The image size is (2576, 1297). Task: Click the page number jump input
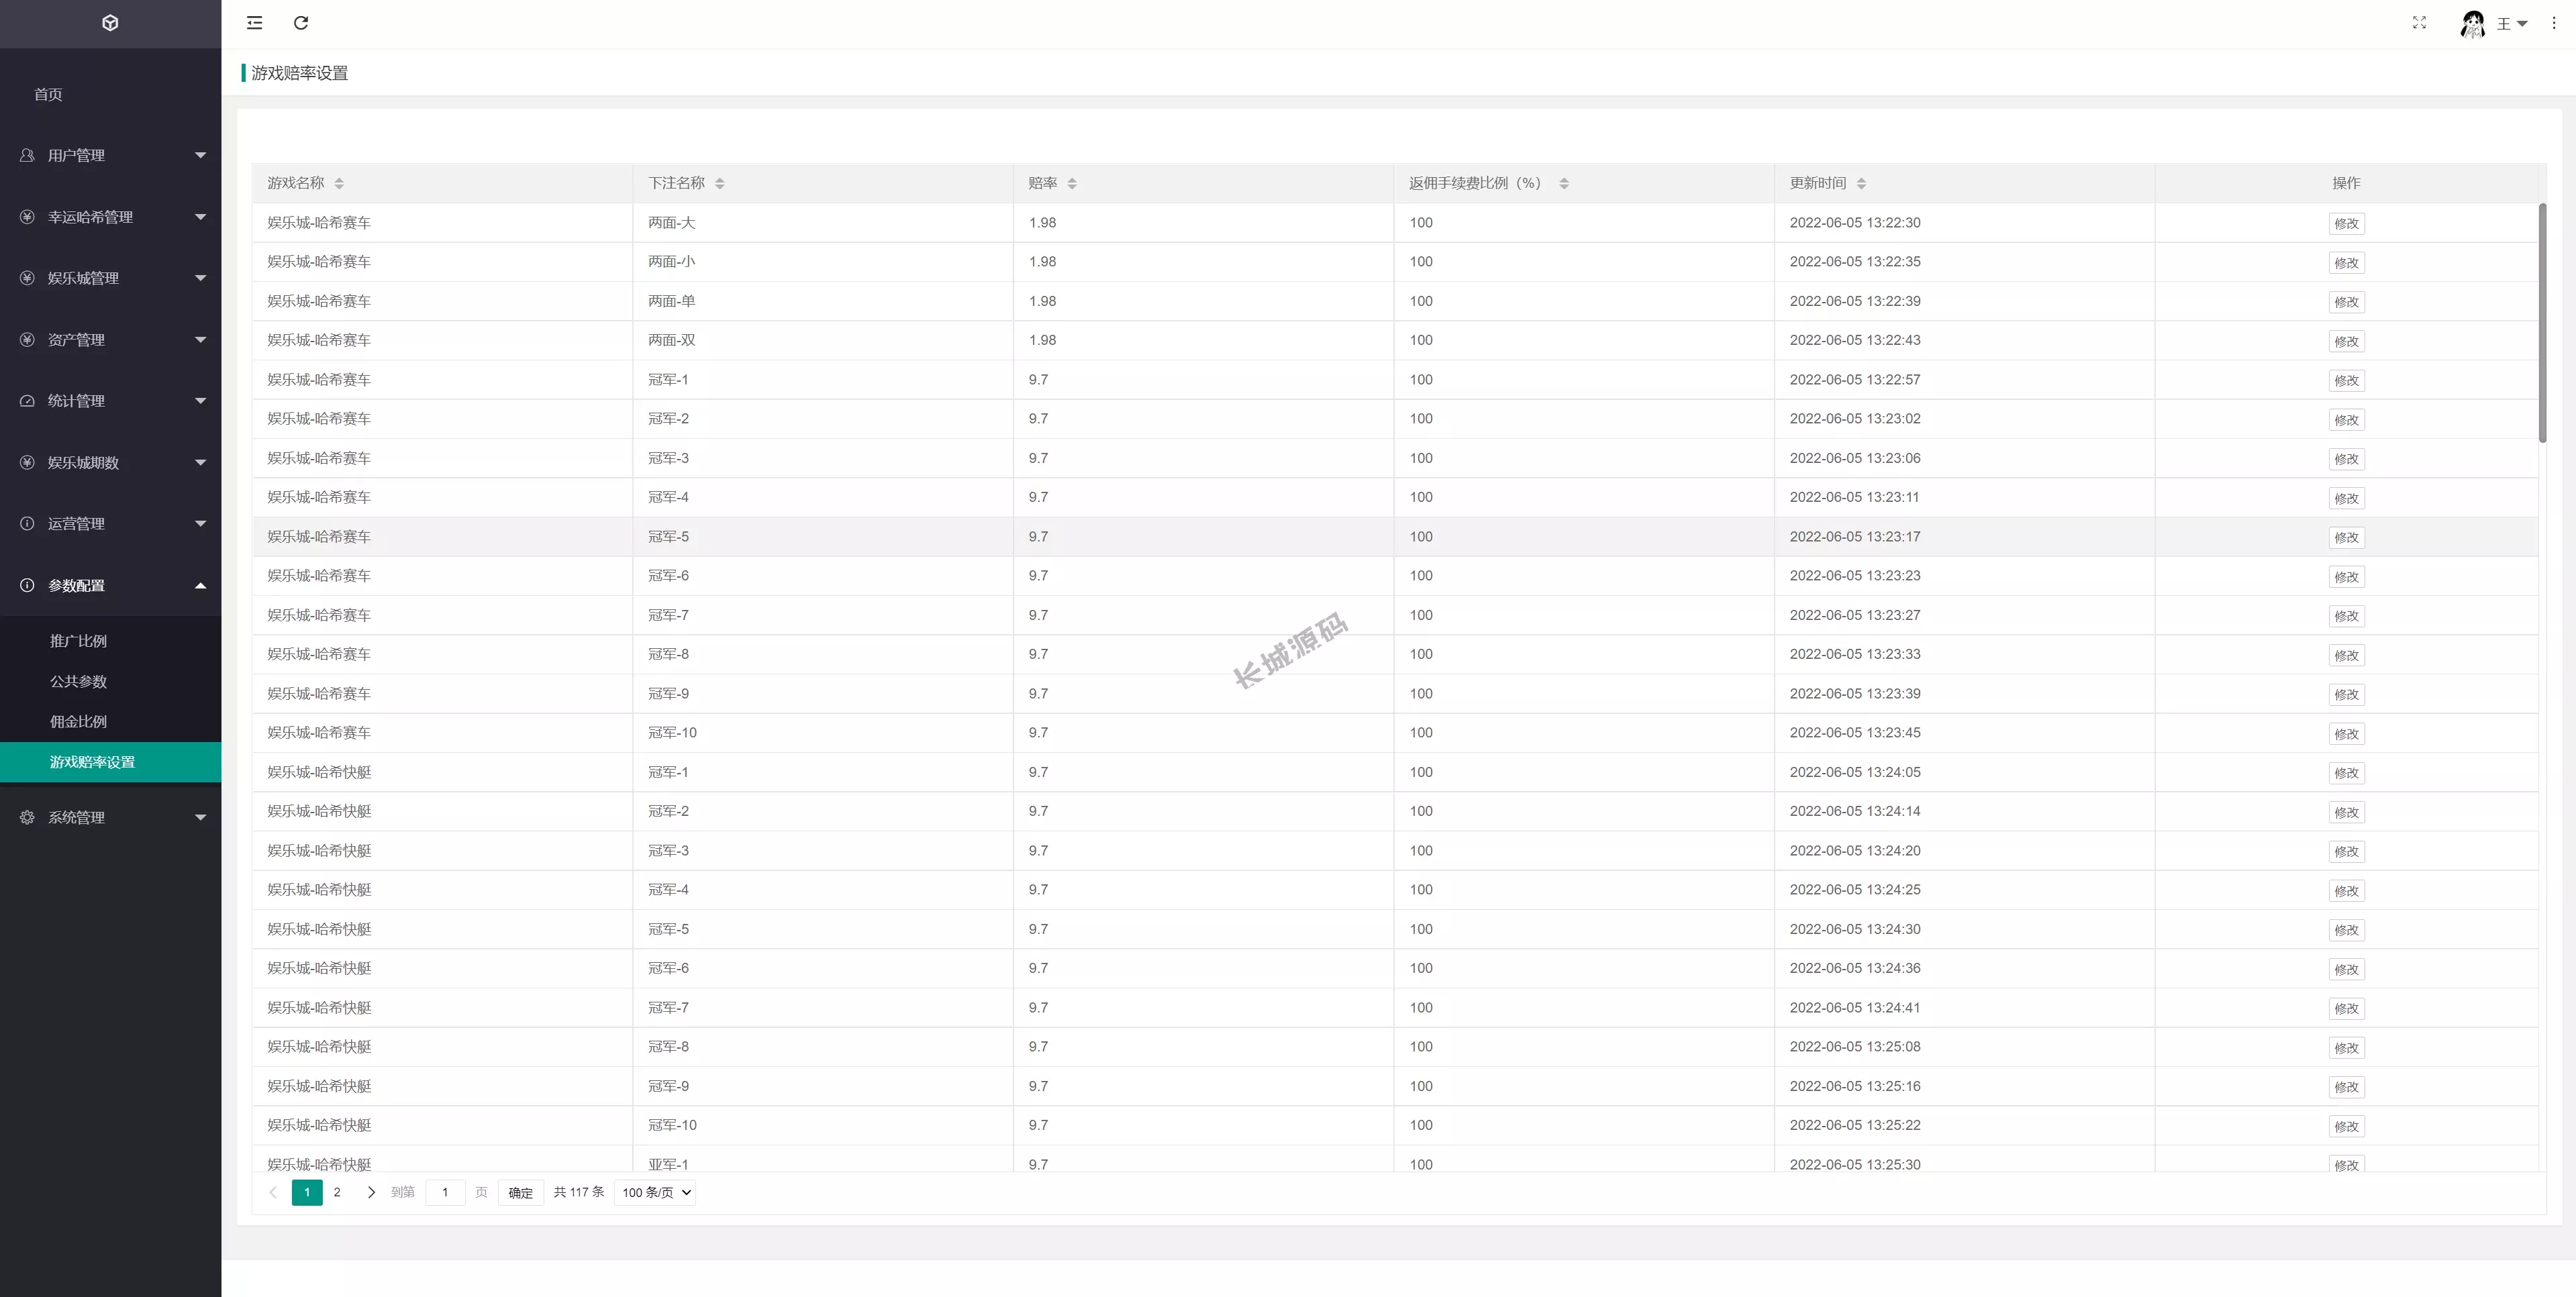(x=445, y=1192)
